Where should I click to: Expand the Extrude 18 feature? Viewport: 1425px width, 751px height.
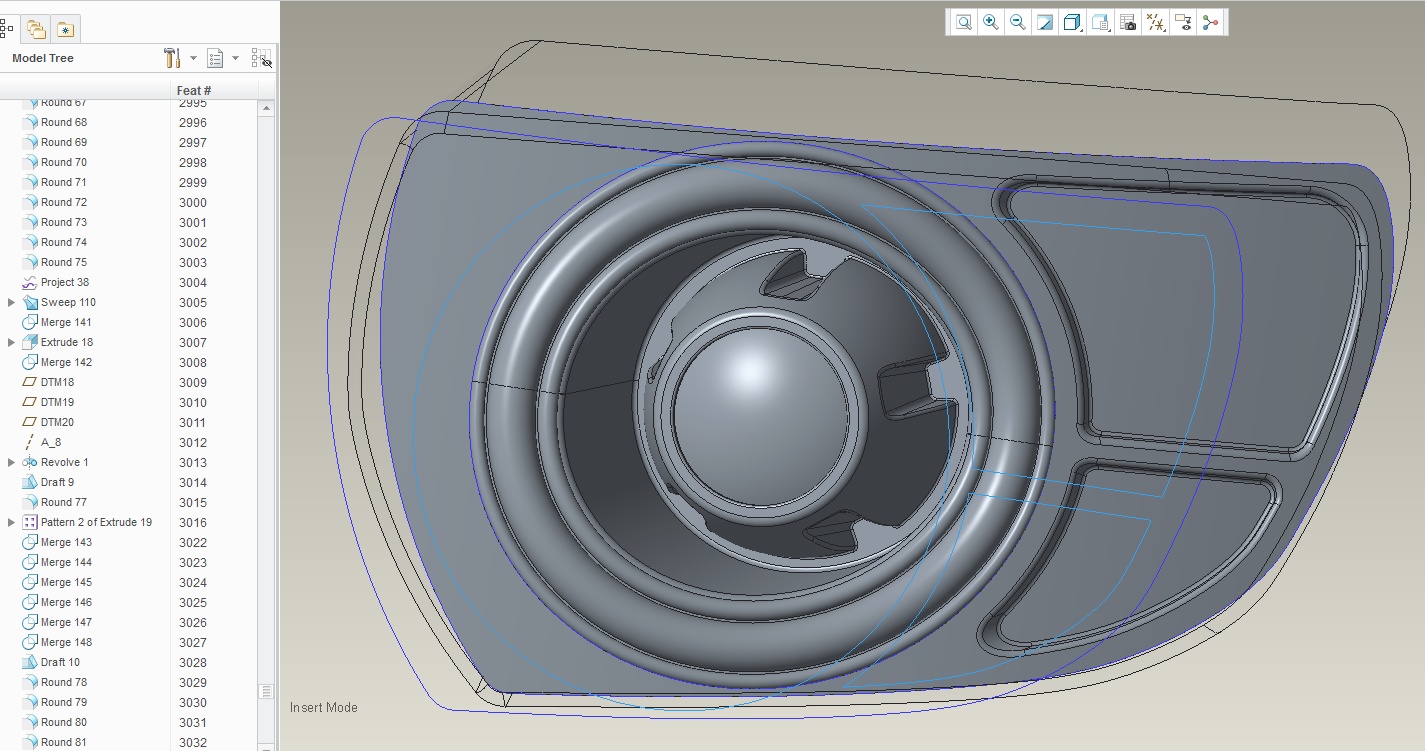coord(11,342)
